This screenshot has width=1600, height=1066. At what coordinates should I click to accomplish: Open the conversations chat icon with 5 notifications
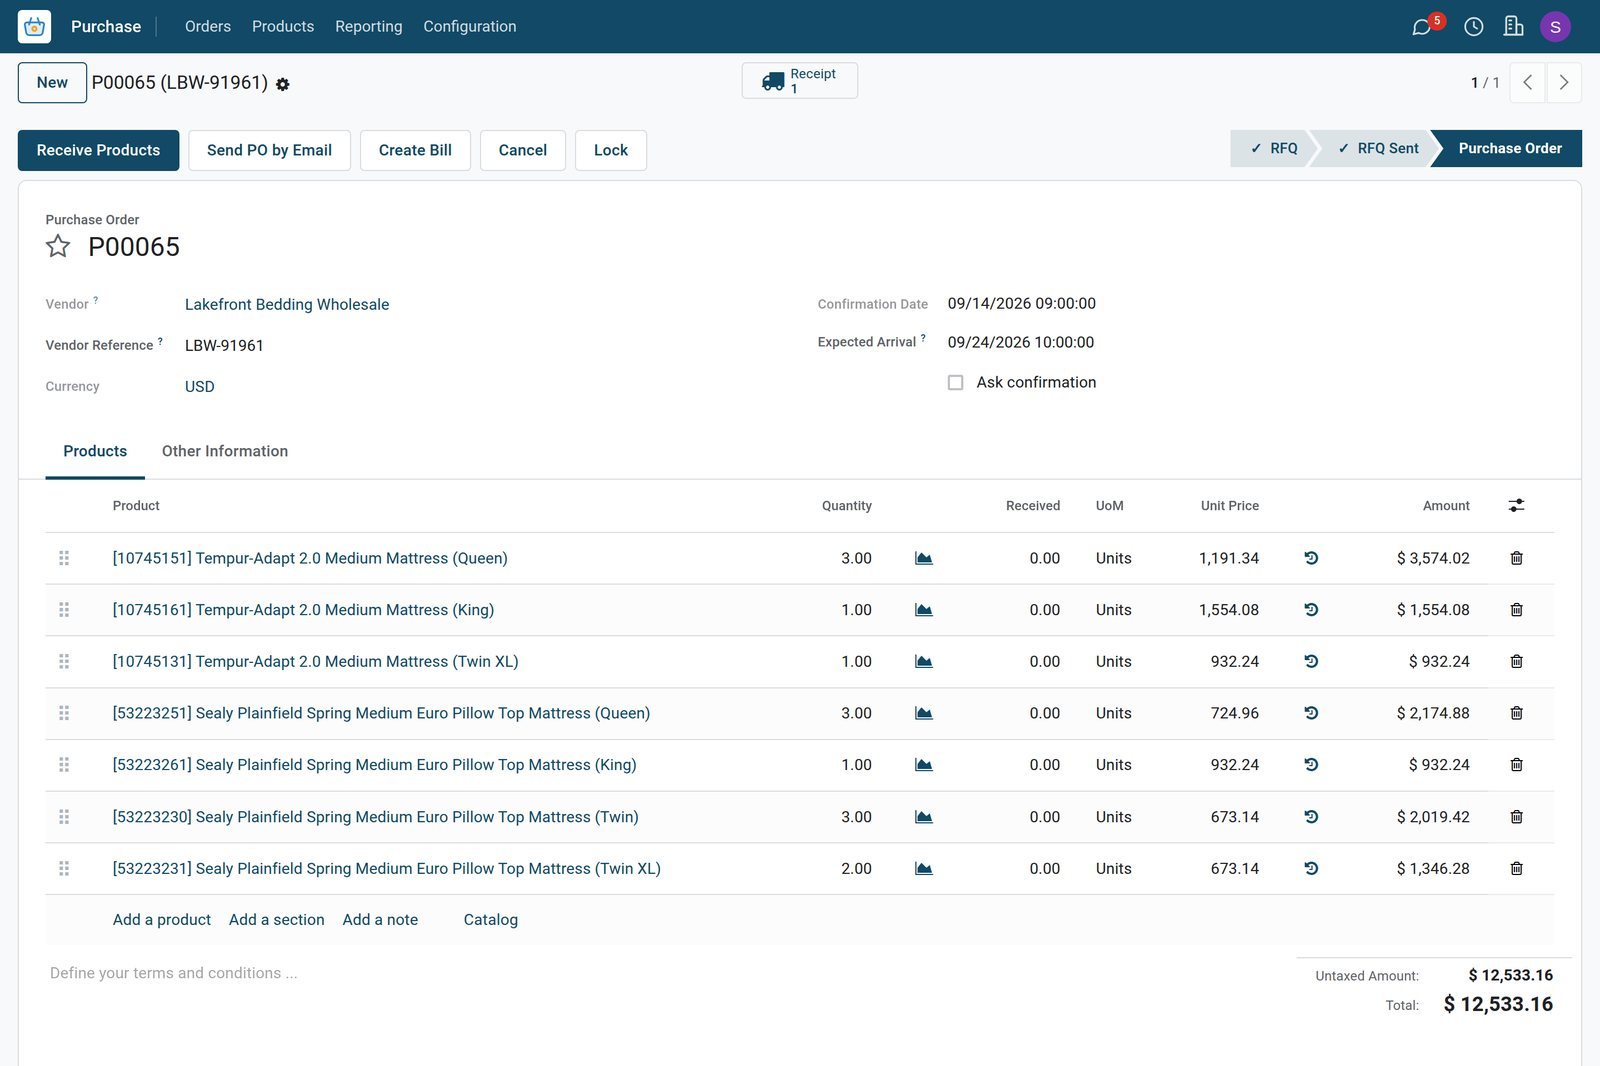point(1422,27)
